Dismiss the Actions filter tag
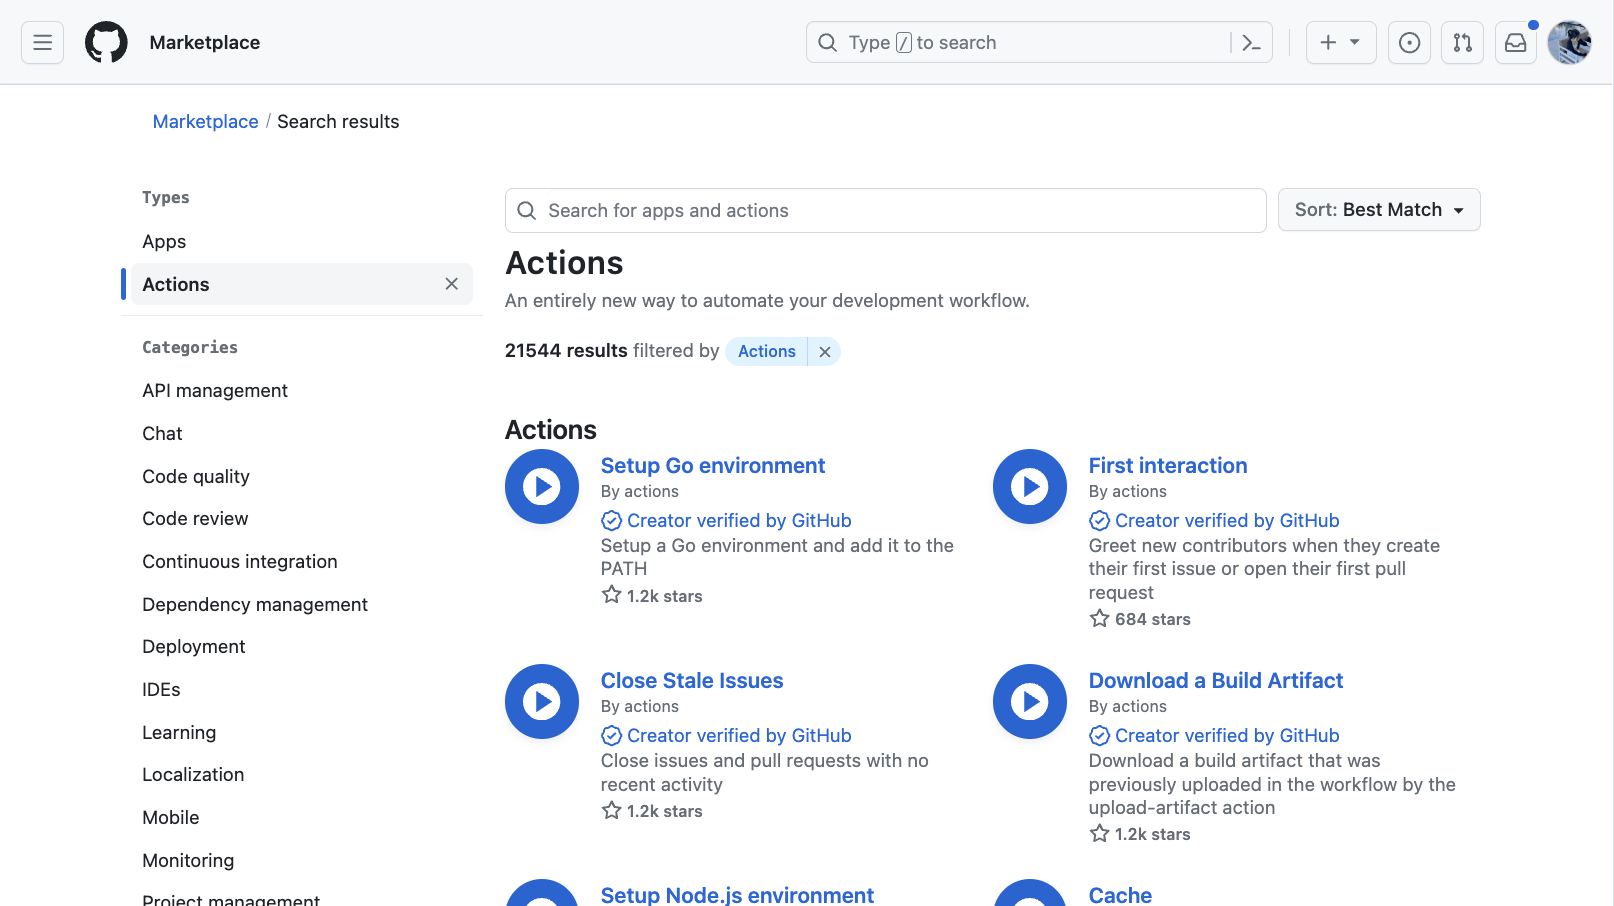Viewport: 1614px width, 906px height. [x=824, y=351]
